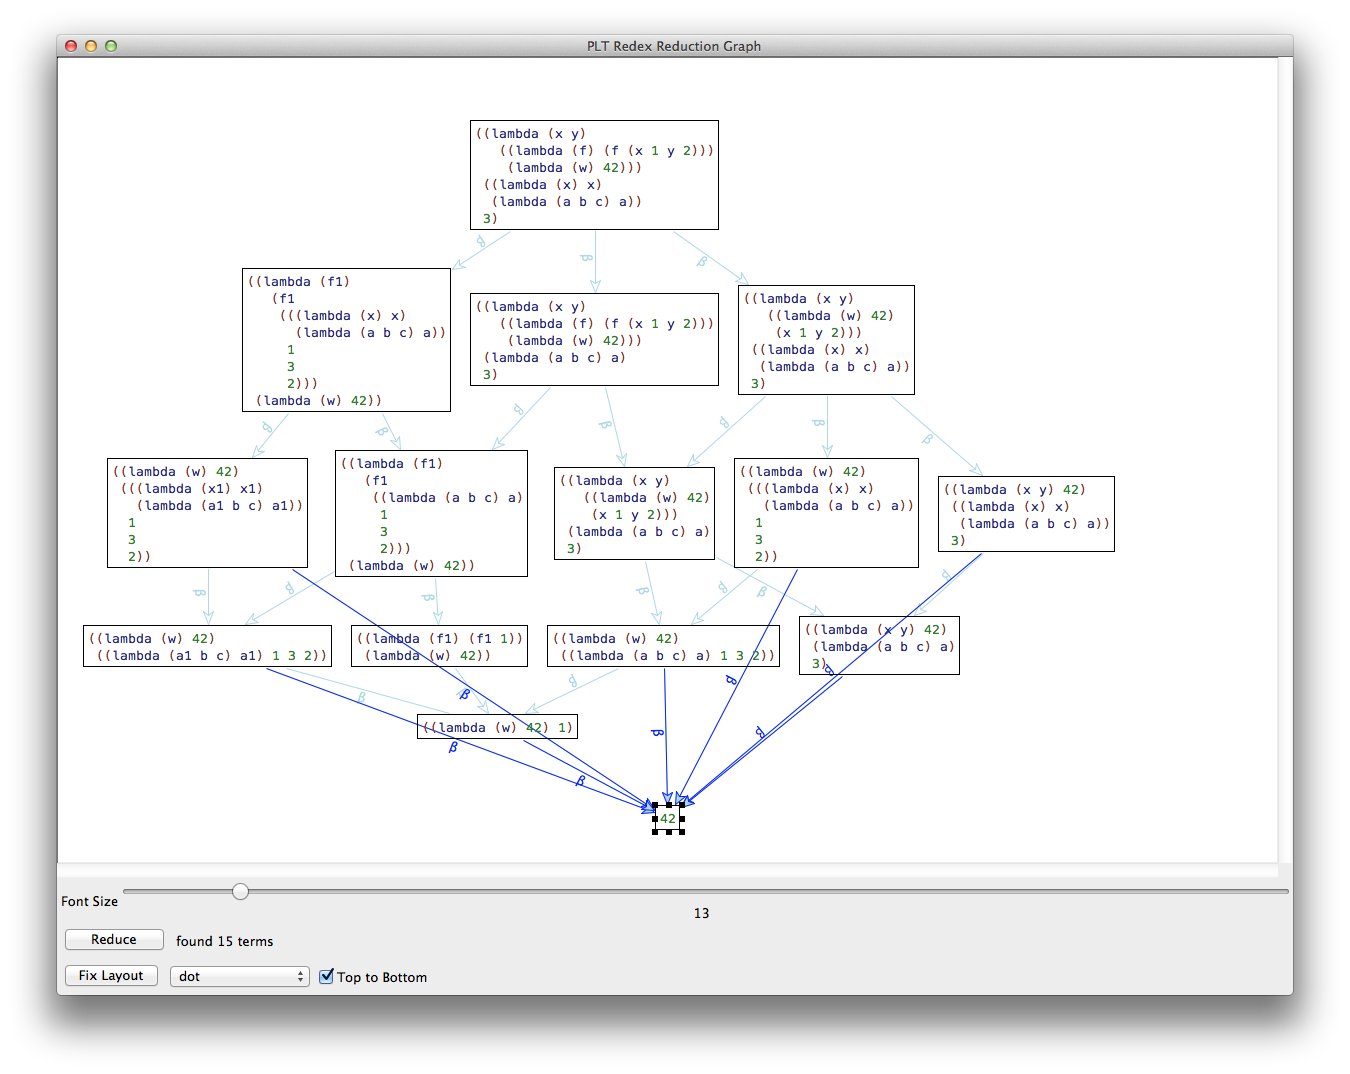Select the node containing (lambda (x1) x1)

pyautogui.click(x=207, y=513)
